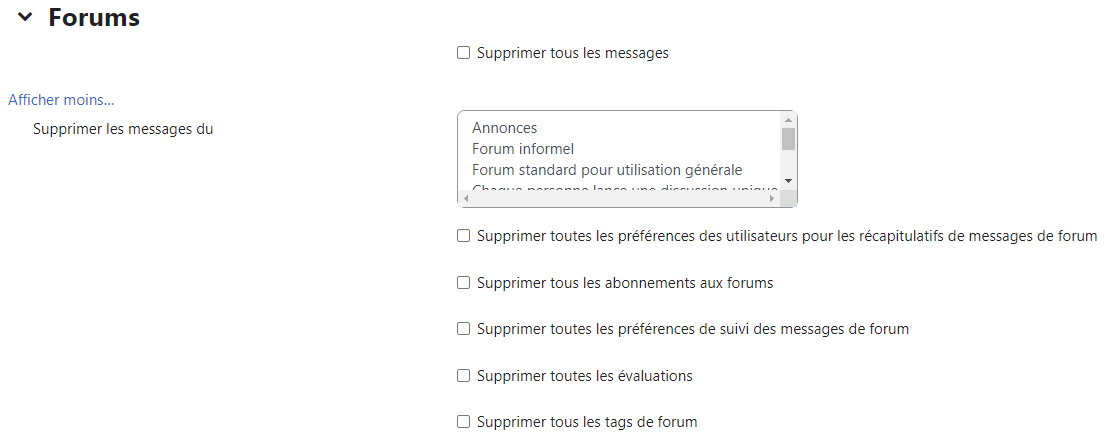Choose Forum standard pour utilisation générale

607,170
